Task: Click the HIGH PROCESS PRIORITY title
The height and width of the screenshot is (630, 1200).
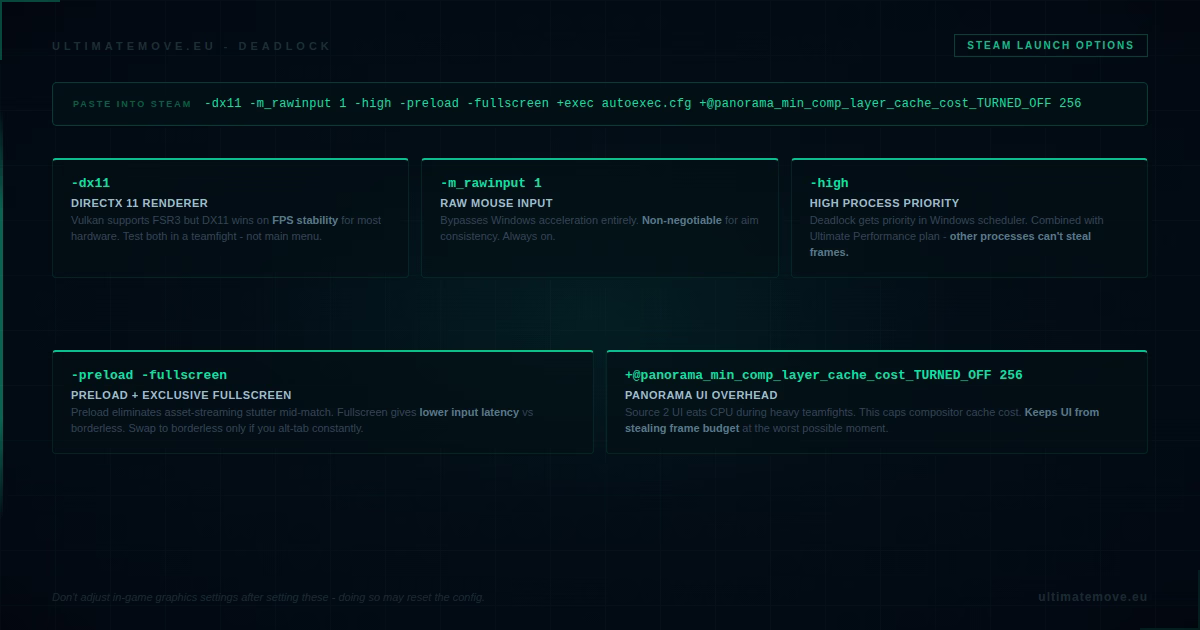Action: click(x=884, y=203)
